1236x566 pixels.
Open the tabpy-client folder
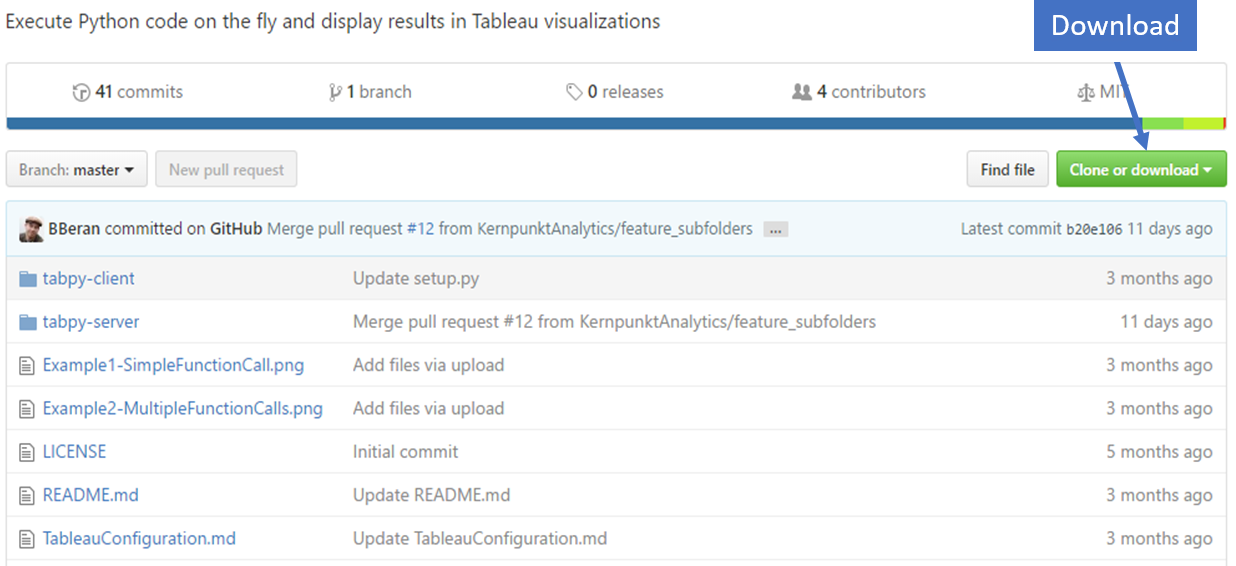88,279
